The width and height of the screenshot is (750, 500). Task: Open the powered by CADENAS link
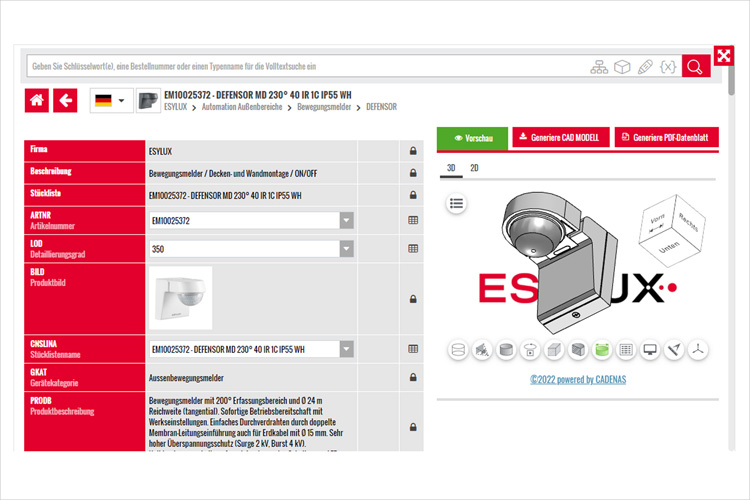pos(578,380)
